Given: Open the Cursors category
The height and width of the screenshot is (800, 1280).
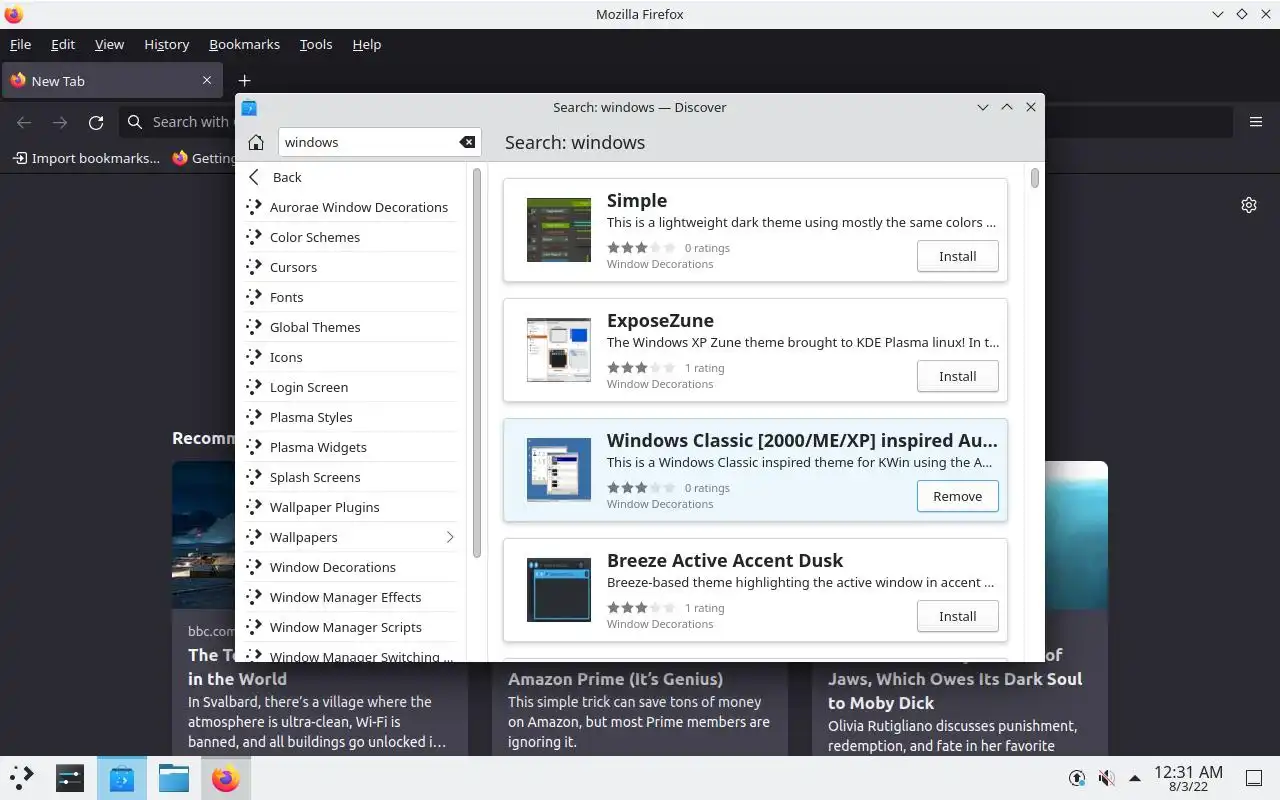Looking at the screenshot, I should point(351,267).
